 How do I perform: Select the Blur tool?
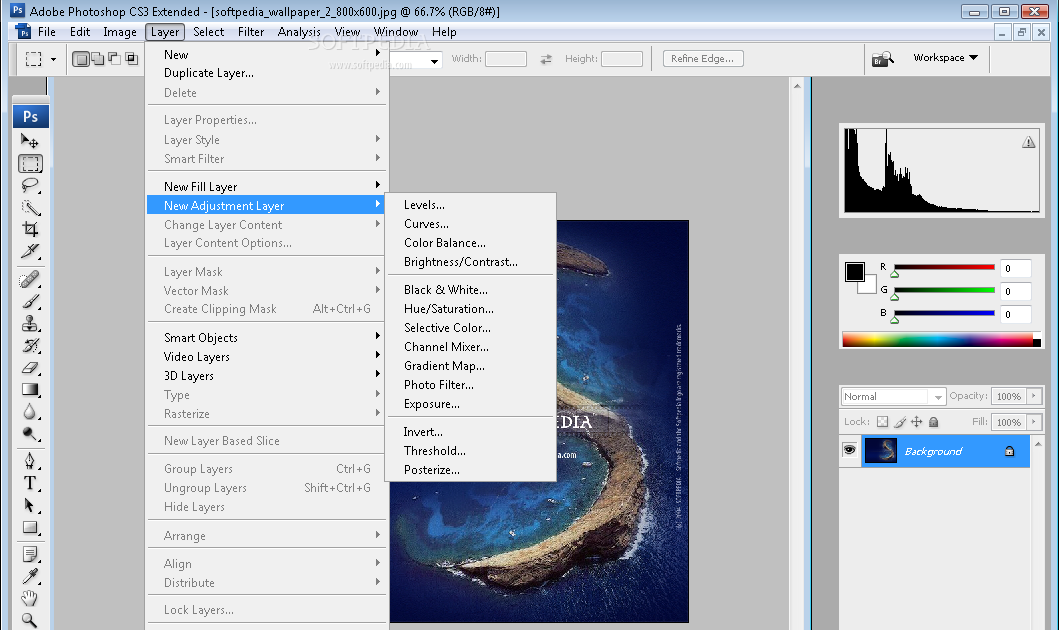(x=30, y=411)
